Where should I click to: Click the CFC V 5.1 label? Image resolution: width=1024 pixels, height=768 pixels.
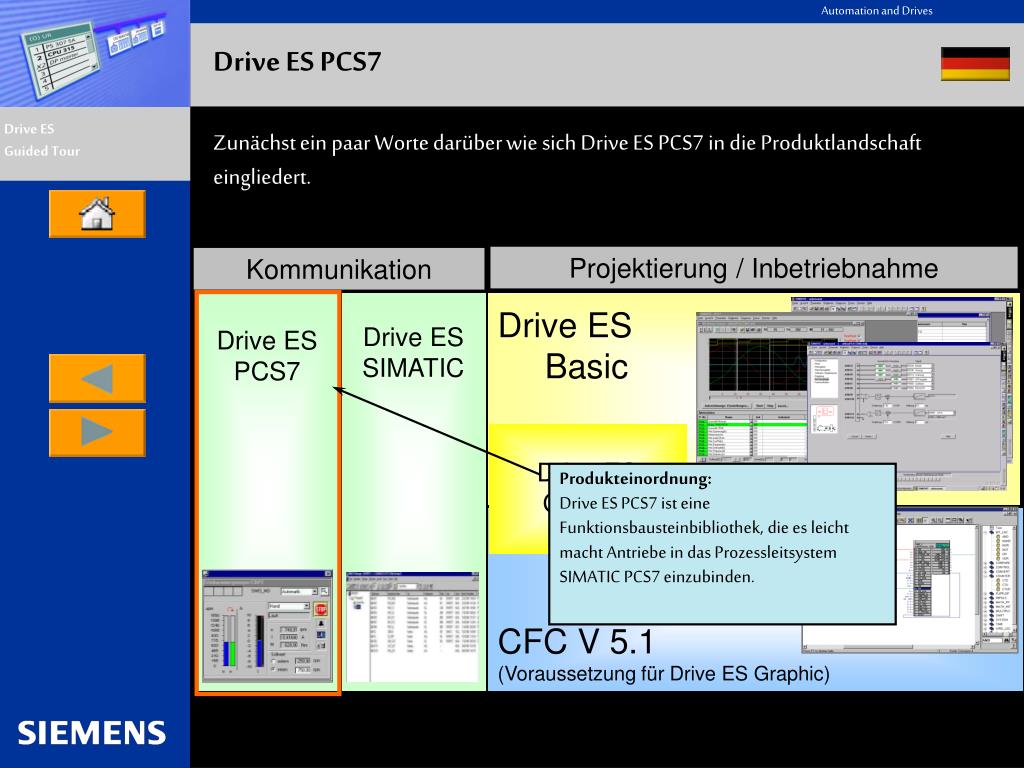575,641
